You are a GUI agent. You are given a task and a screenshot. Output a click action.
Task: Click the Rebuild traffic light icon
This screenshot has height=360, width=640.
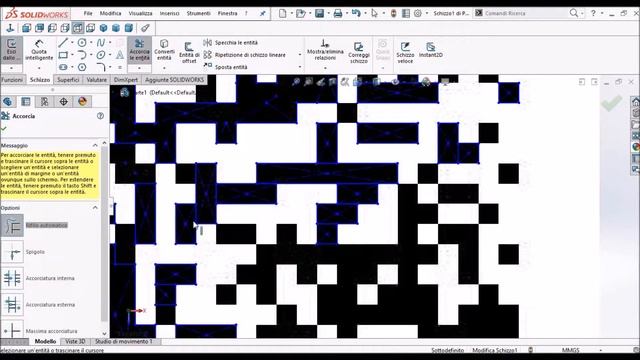tap(393, 13)
